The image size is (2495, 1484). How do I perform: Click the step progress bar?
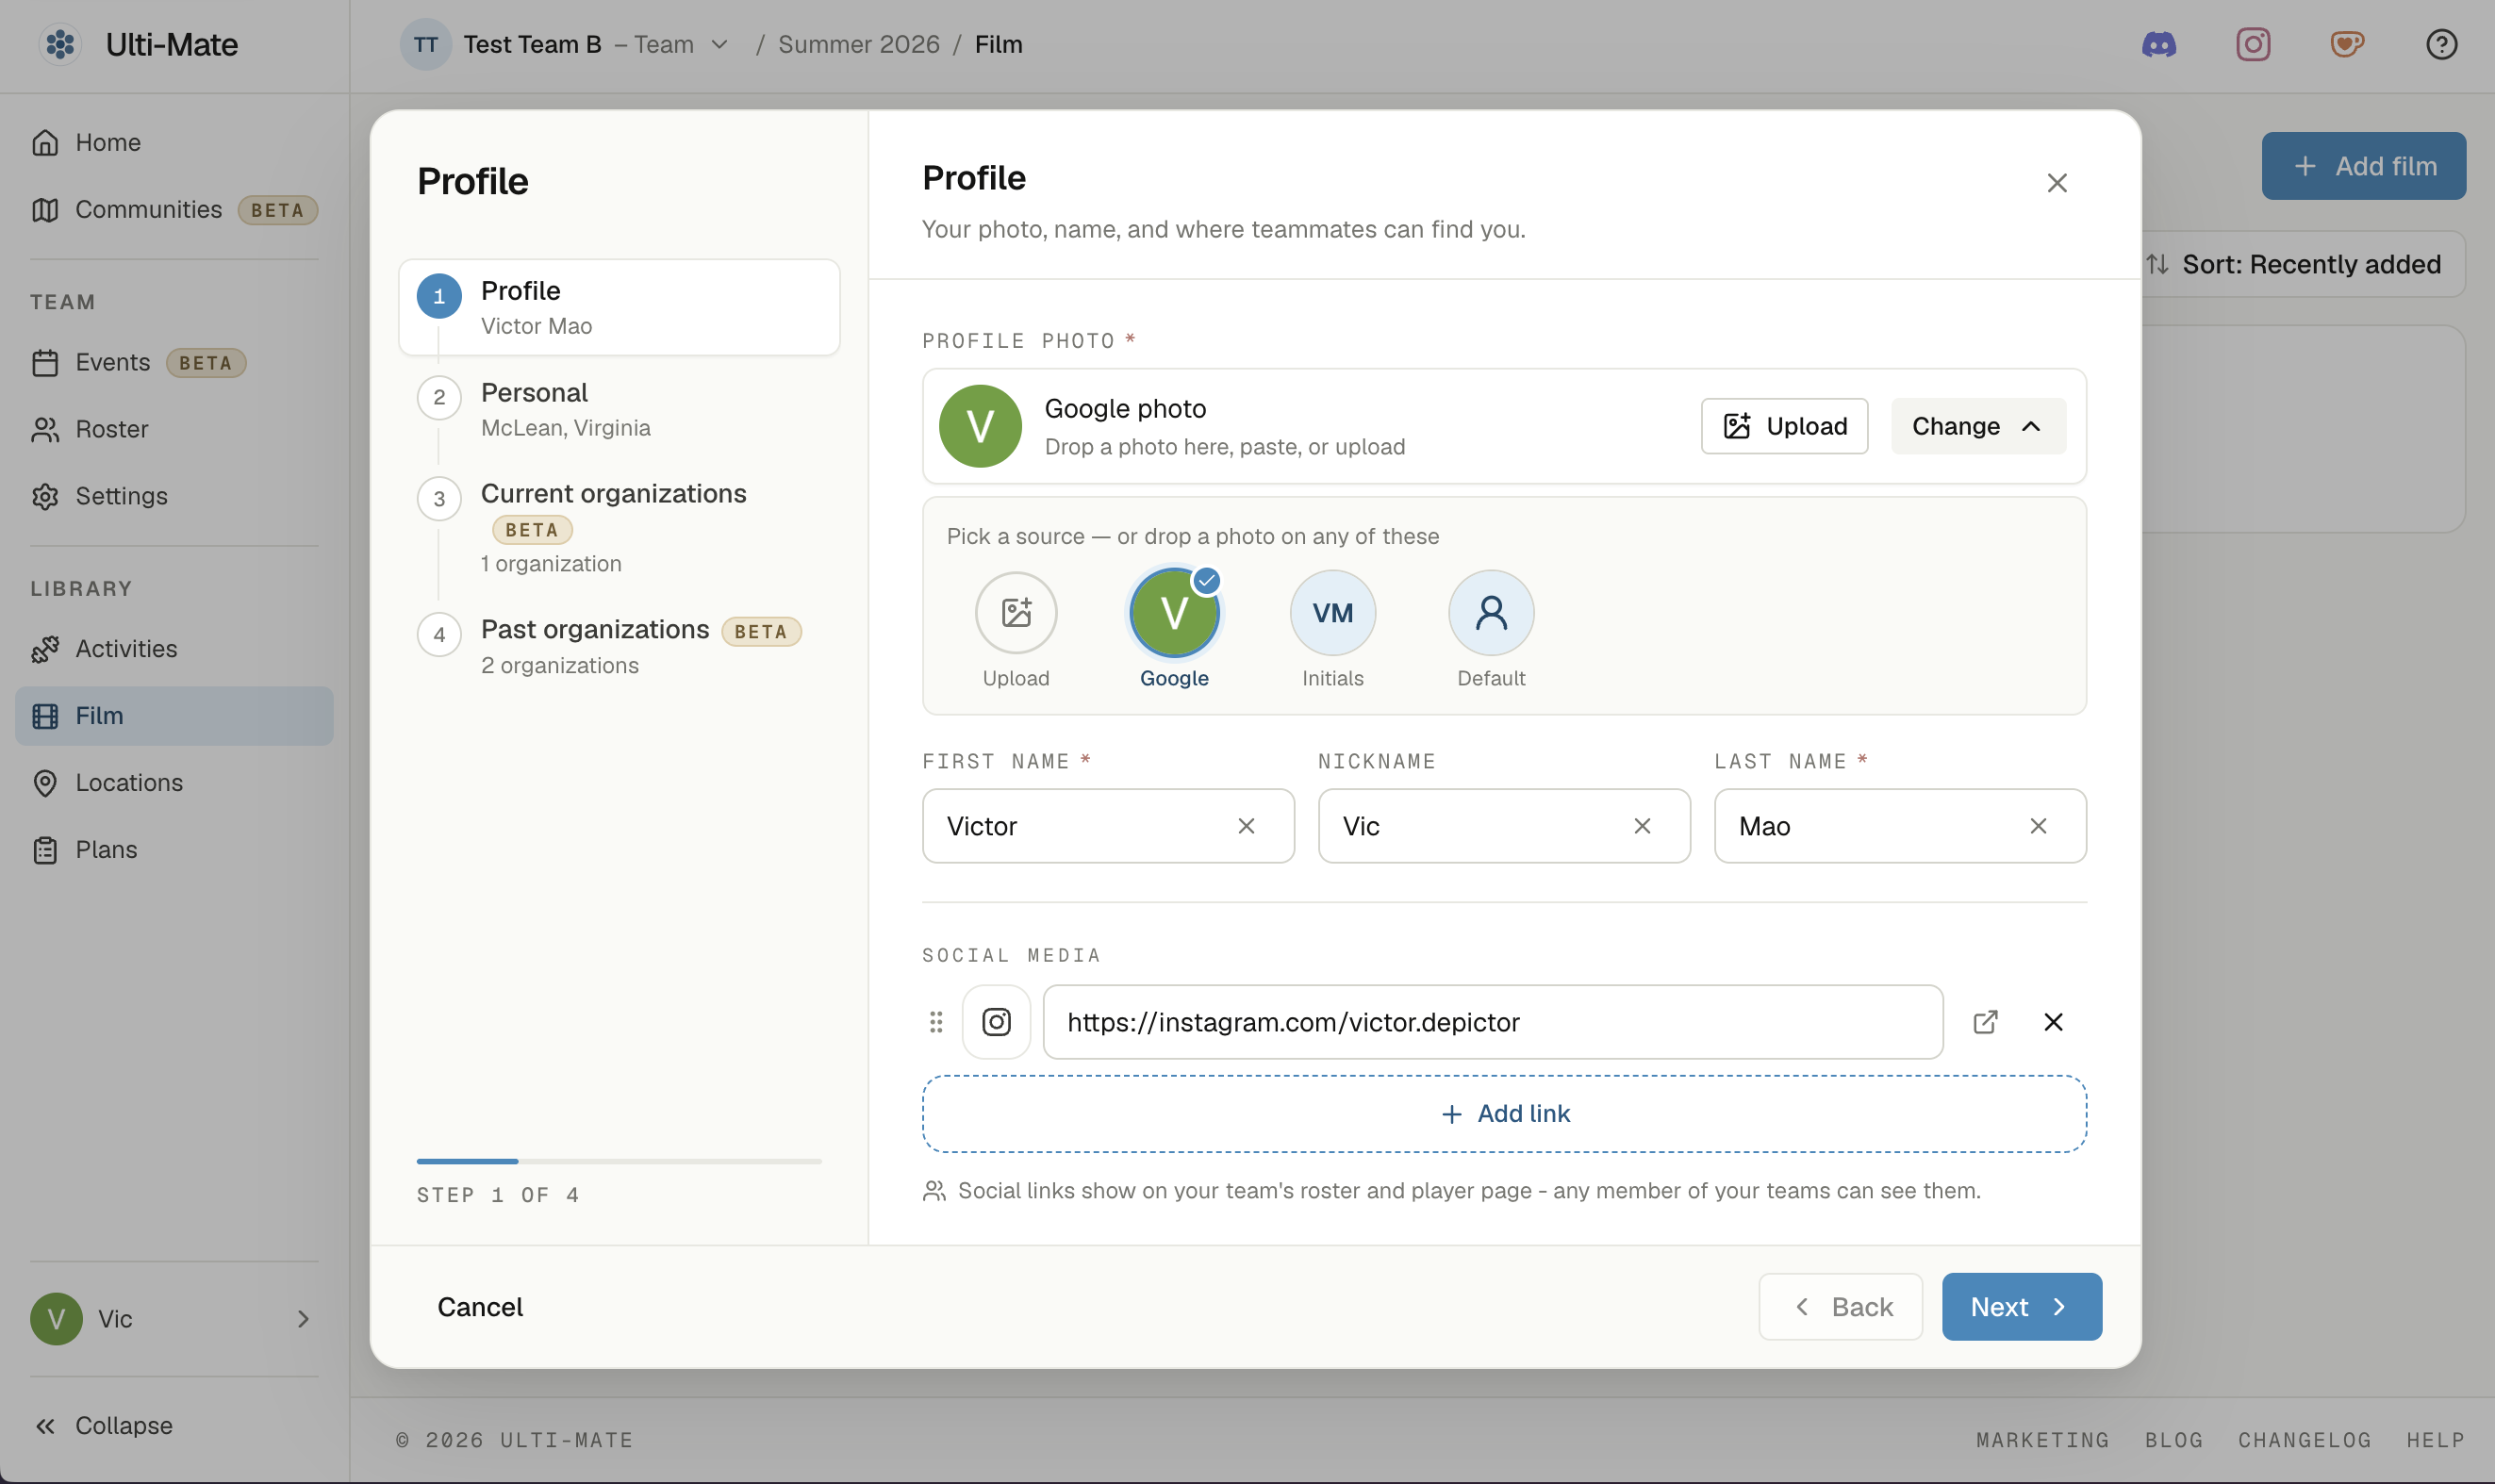[619, 1161]
